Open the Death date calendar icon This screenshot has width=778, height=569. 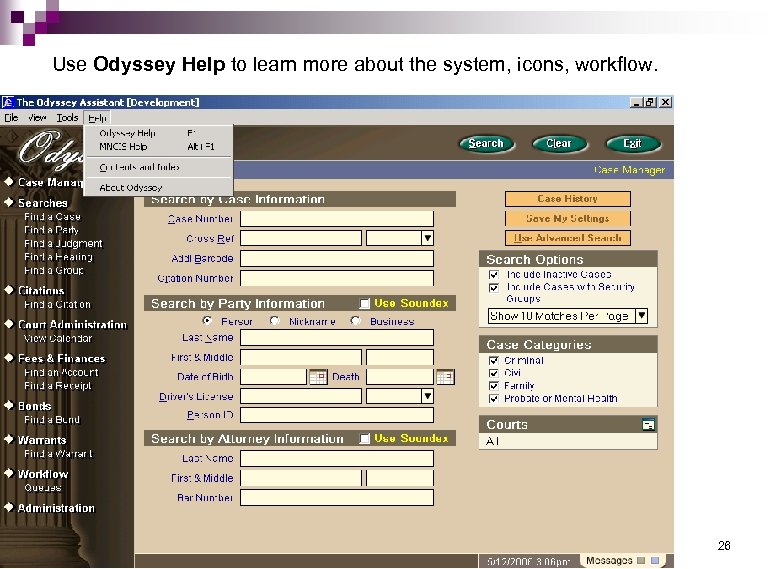[x=446, y=377]
